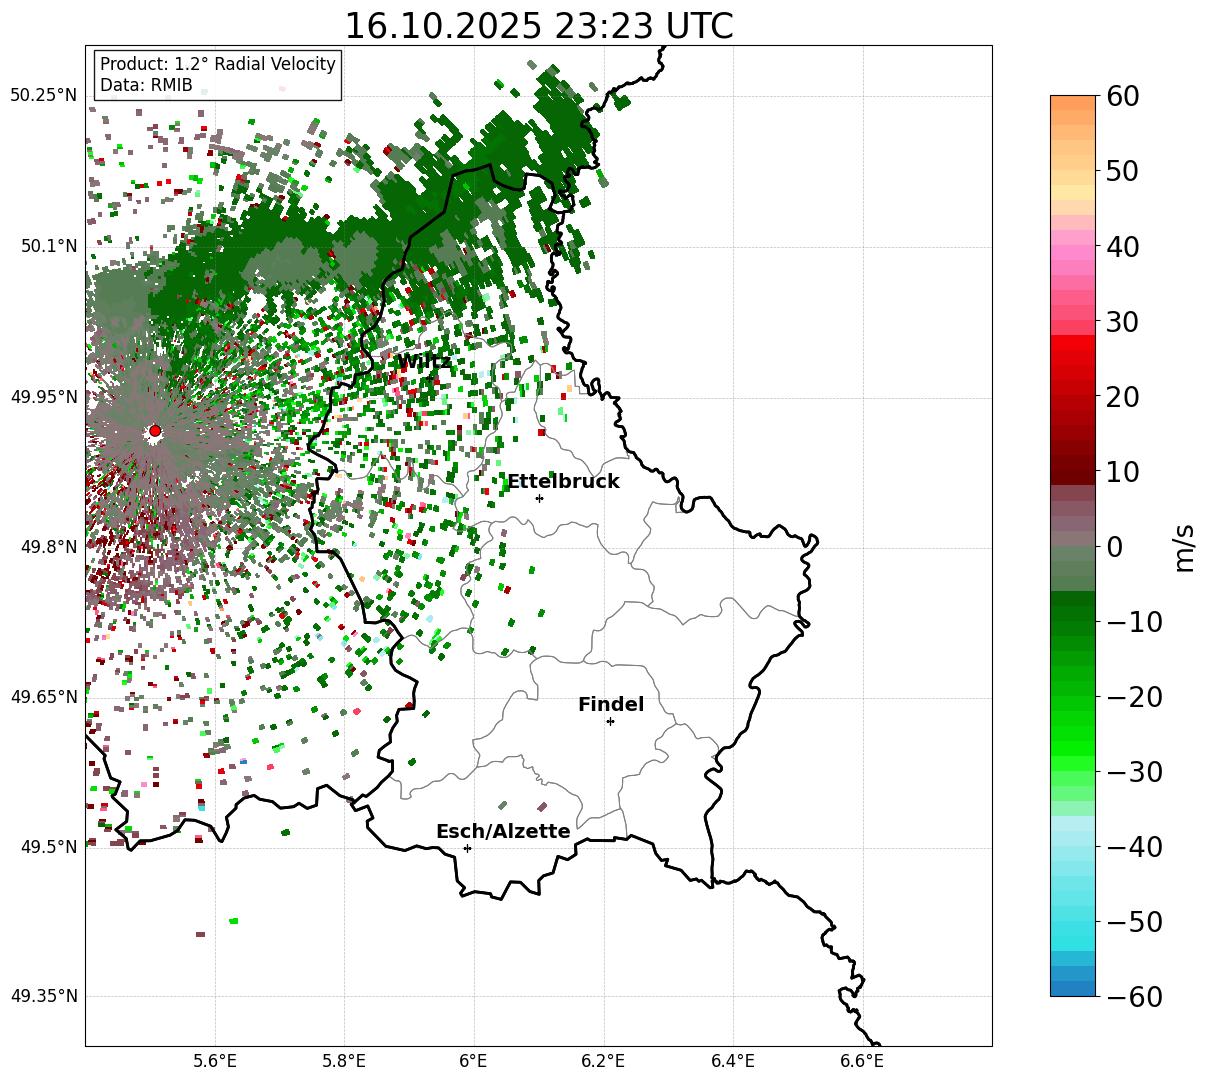Click the colorbar tick label 30

click(1124, 322)
